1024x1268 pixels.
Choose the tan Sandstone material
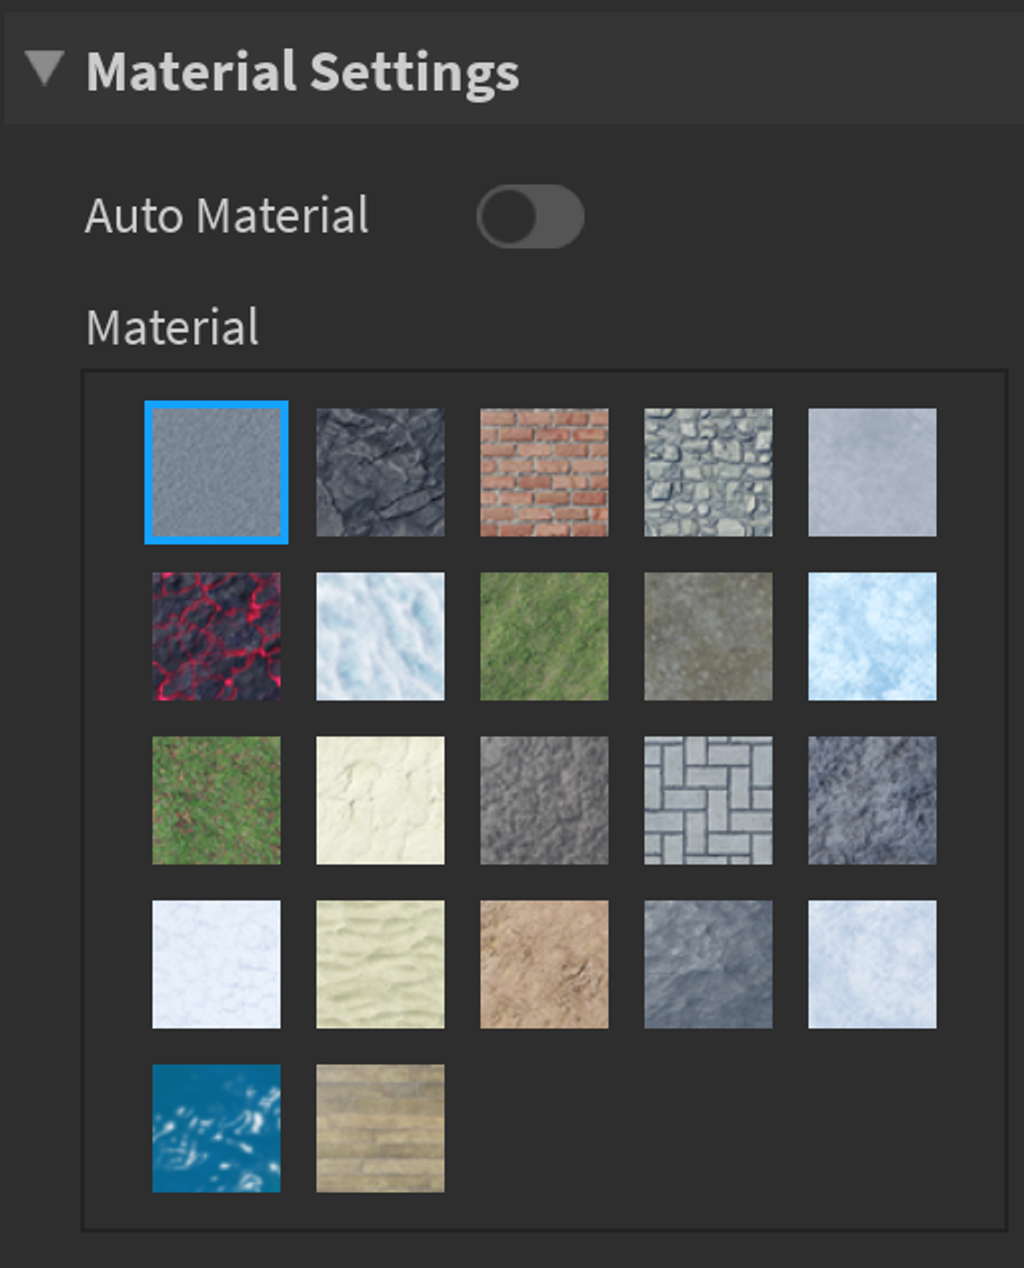[544, 964]
